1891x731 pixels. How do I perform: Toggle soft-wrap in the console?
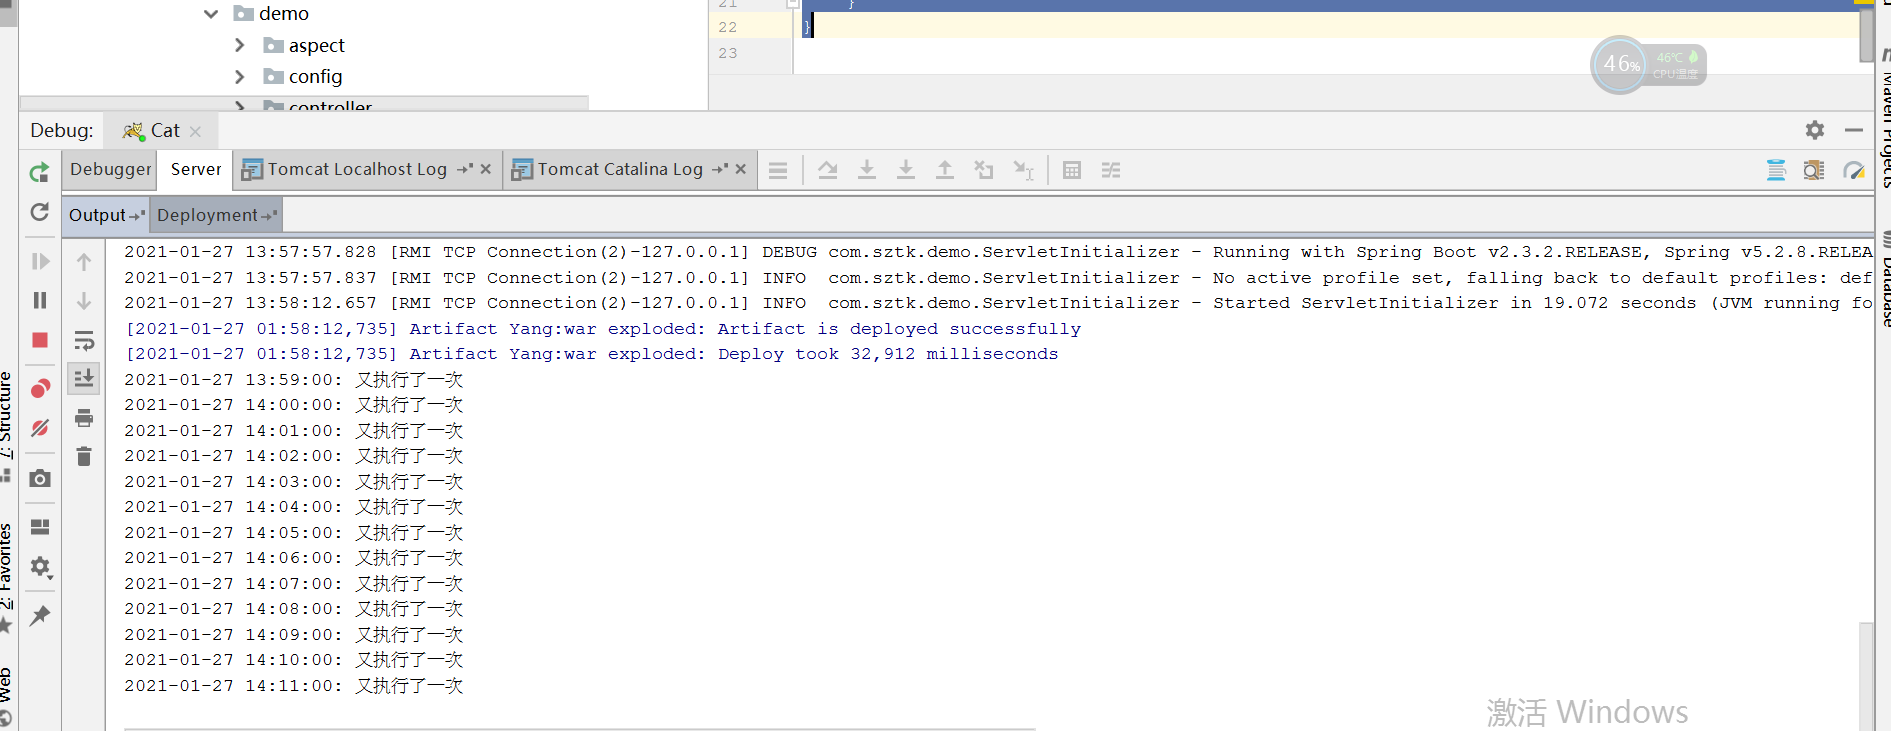tap(84, 340)
